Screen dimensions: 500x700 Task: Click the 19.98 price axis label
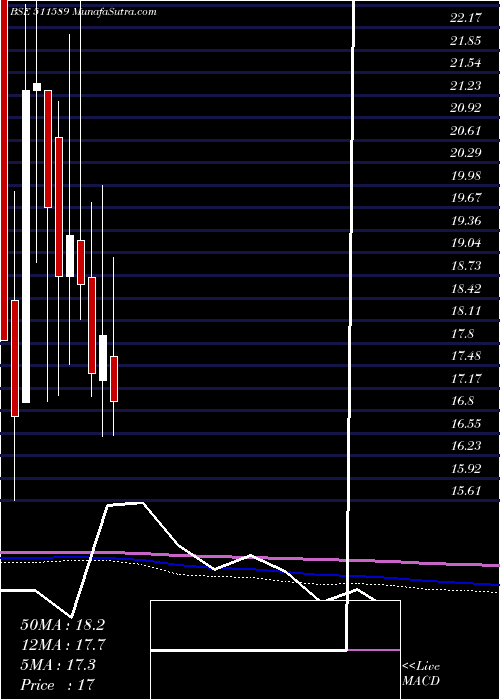click(x=466, y=175)
